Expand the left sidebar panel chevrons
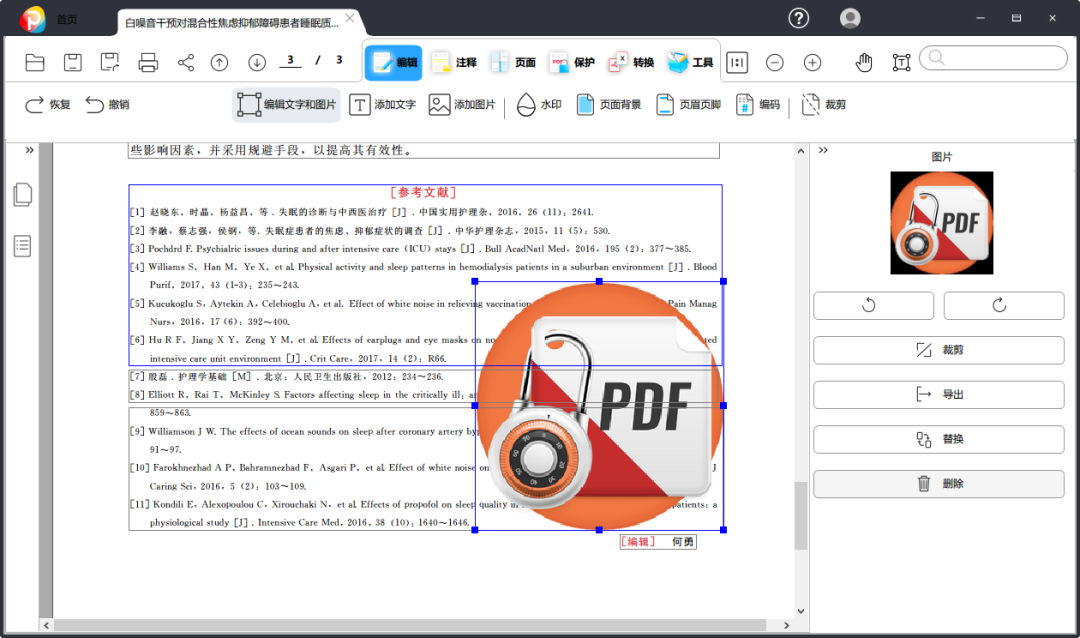 [30, 150]
